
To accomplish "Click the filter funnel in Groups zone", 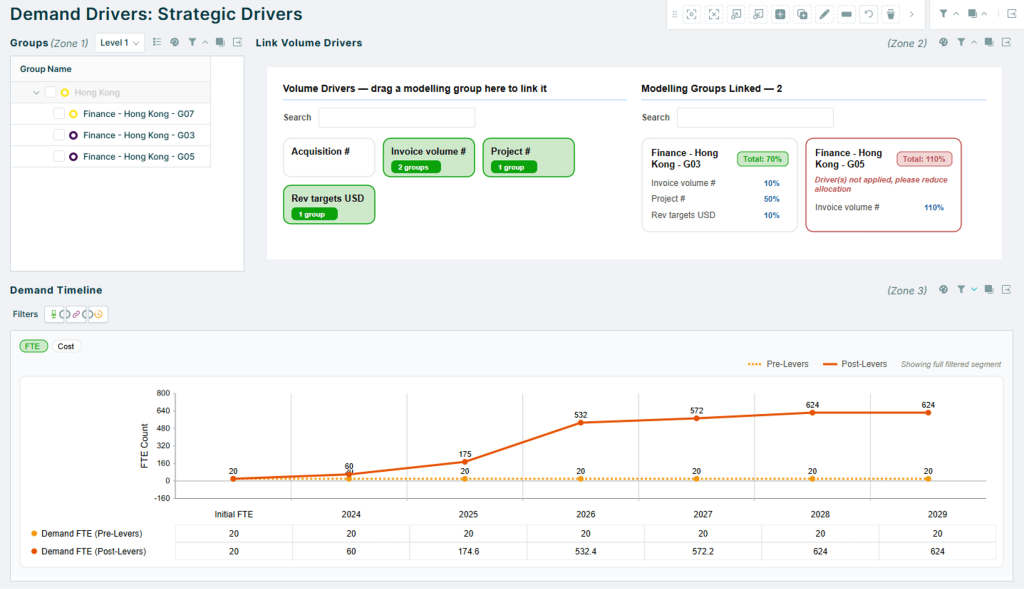I will [192, 42].
